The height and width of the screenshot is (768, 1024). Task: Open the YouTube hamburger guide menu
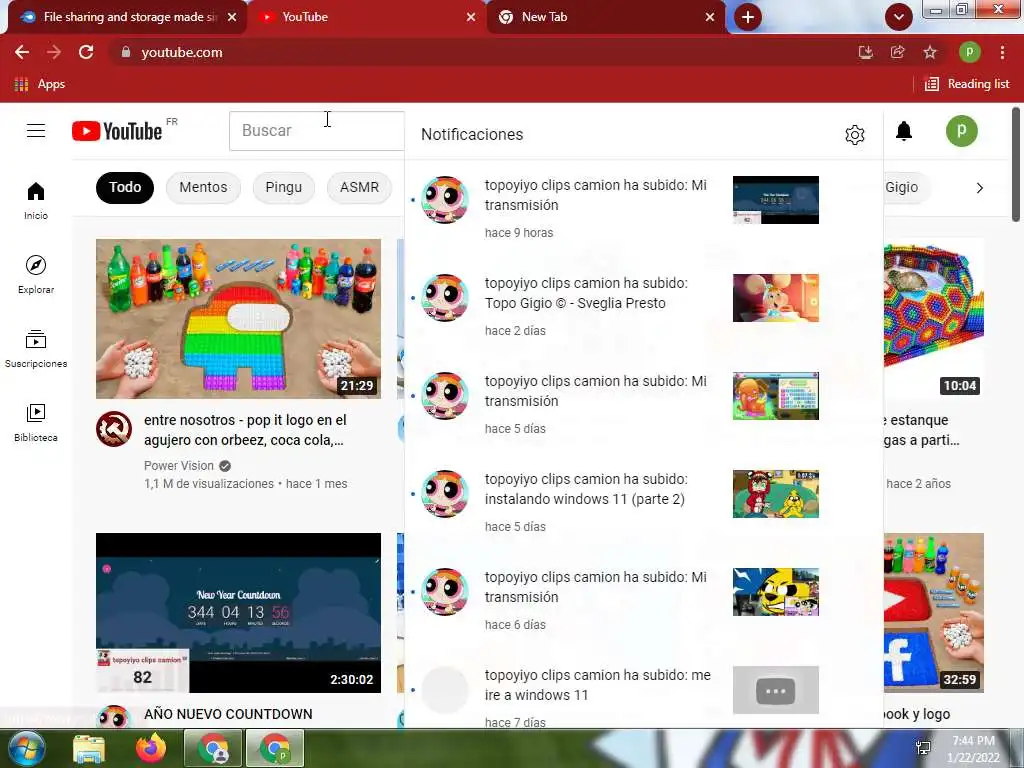point(36,131)
